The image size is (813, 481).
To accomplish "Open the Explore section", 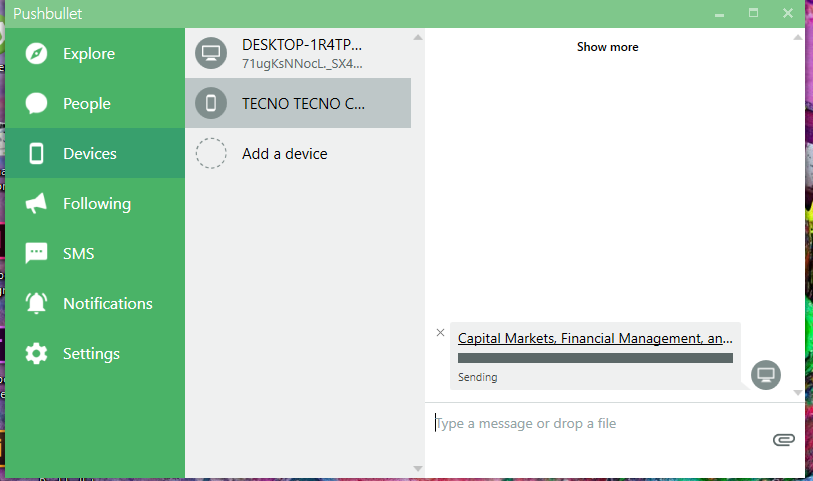I will (95, 53).
